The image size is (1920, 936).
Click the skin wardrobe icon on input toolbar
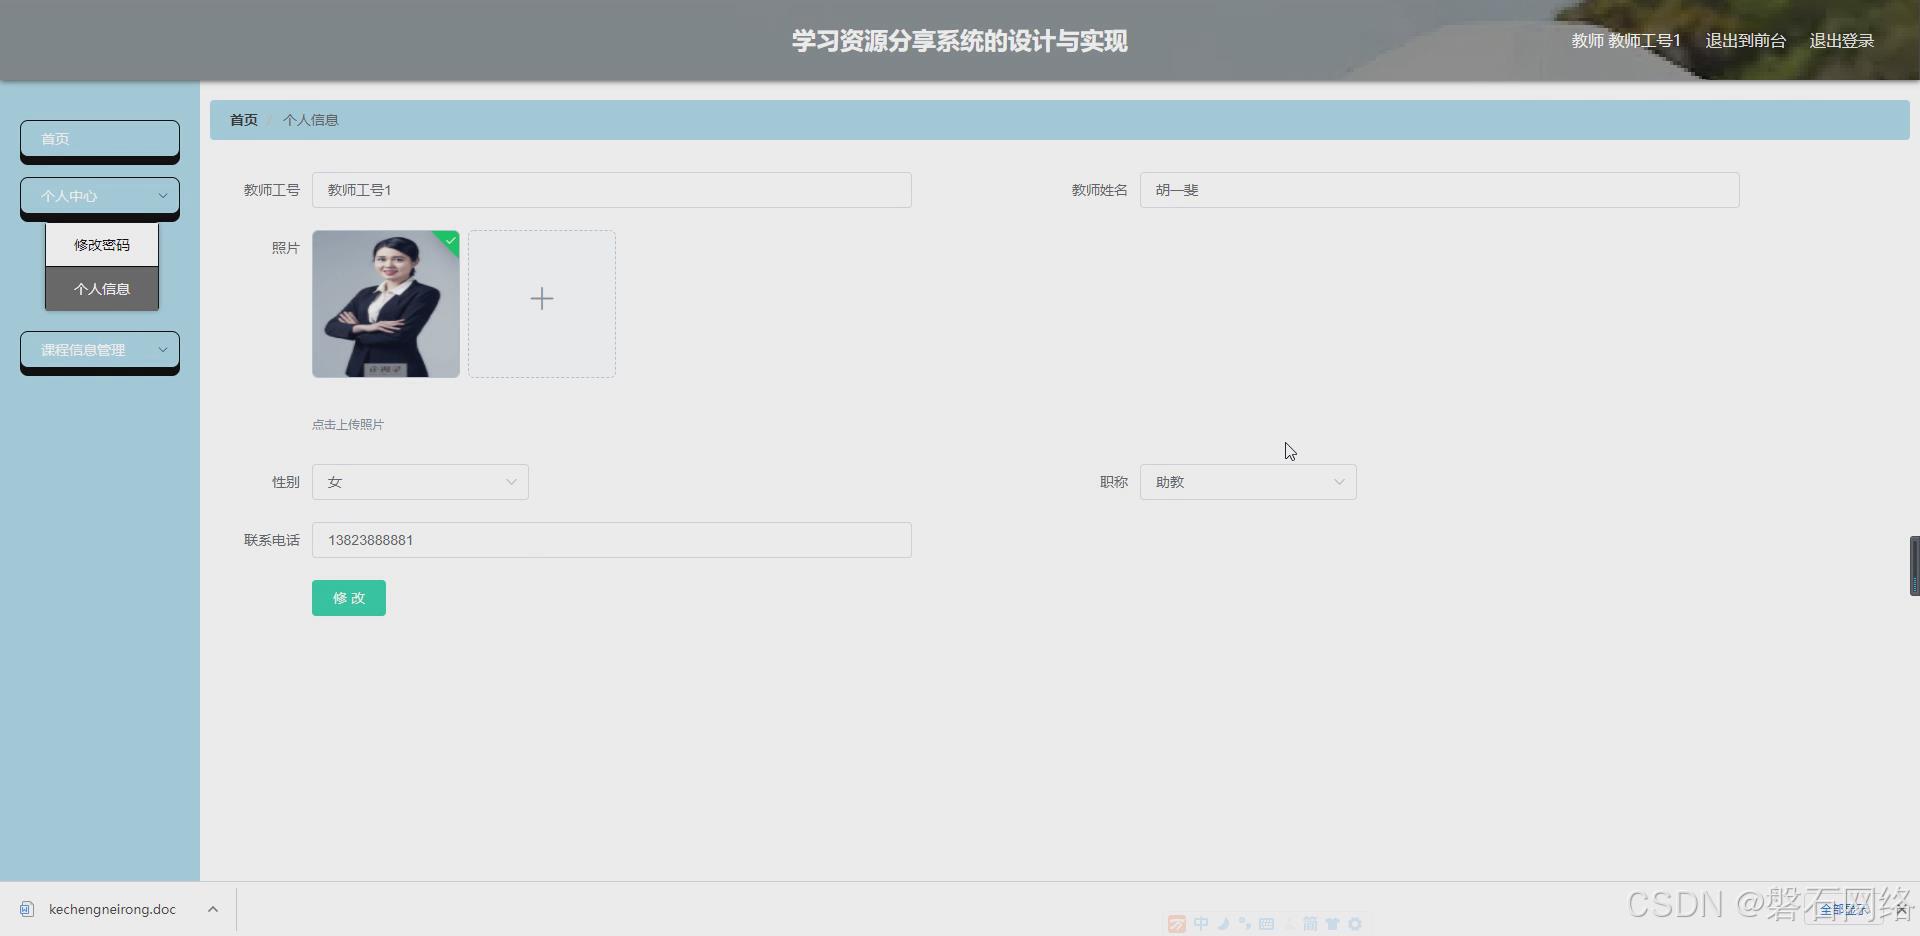click(1334, 924)
